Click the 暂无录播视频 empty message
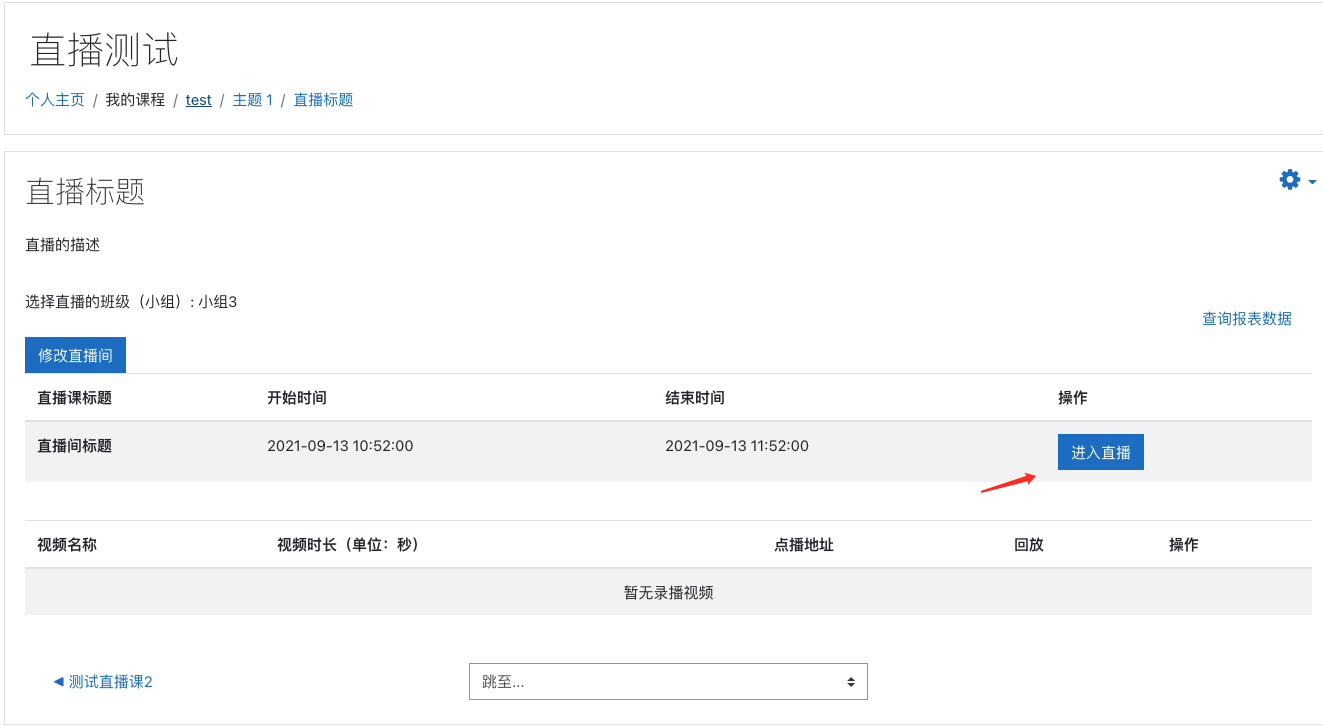 (668, 593)
